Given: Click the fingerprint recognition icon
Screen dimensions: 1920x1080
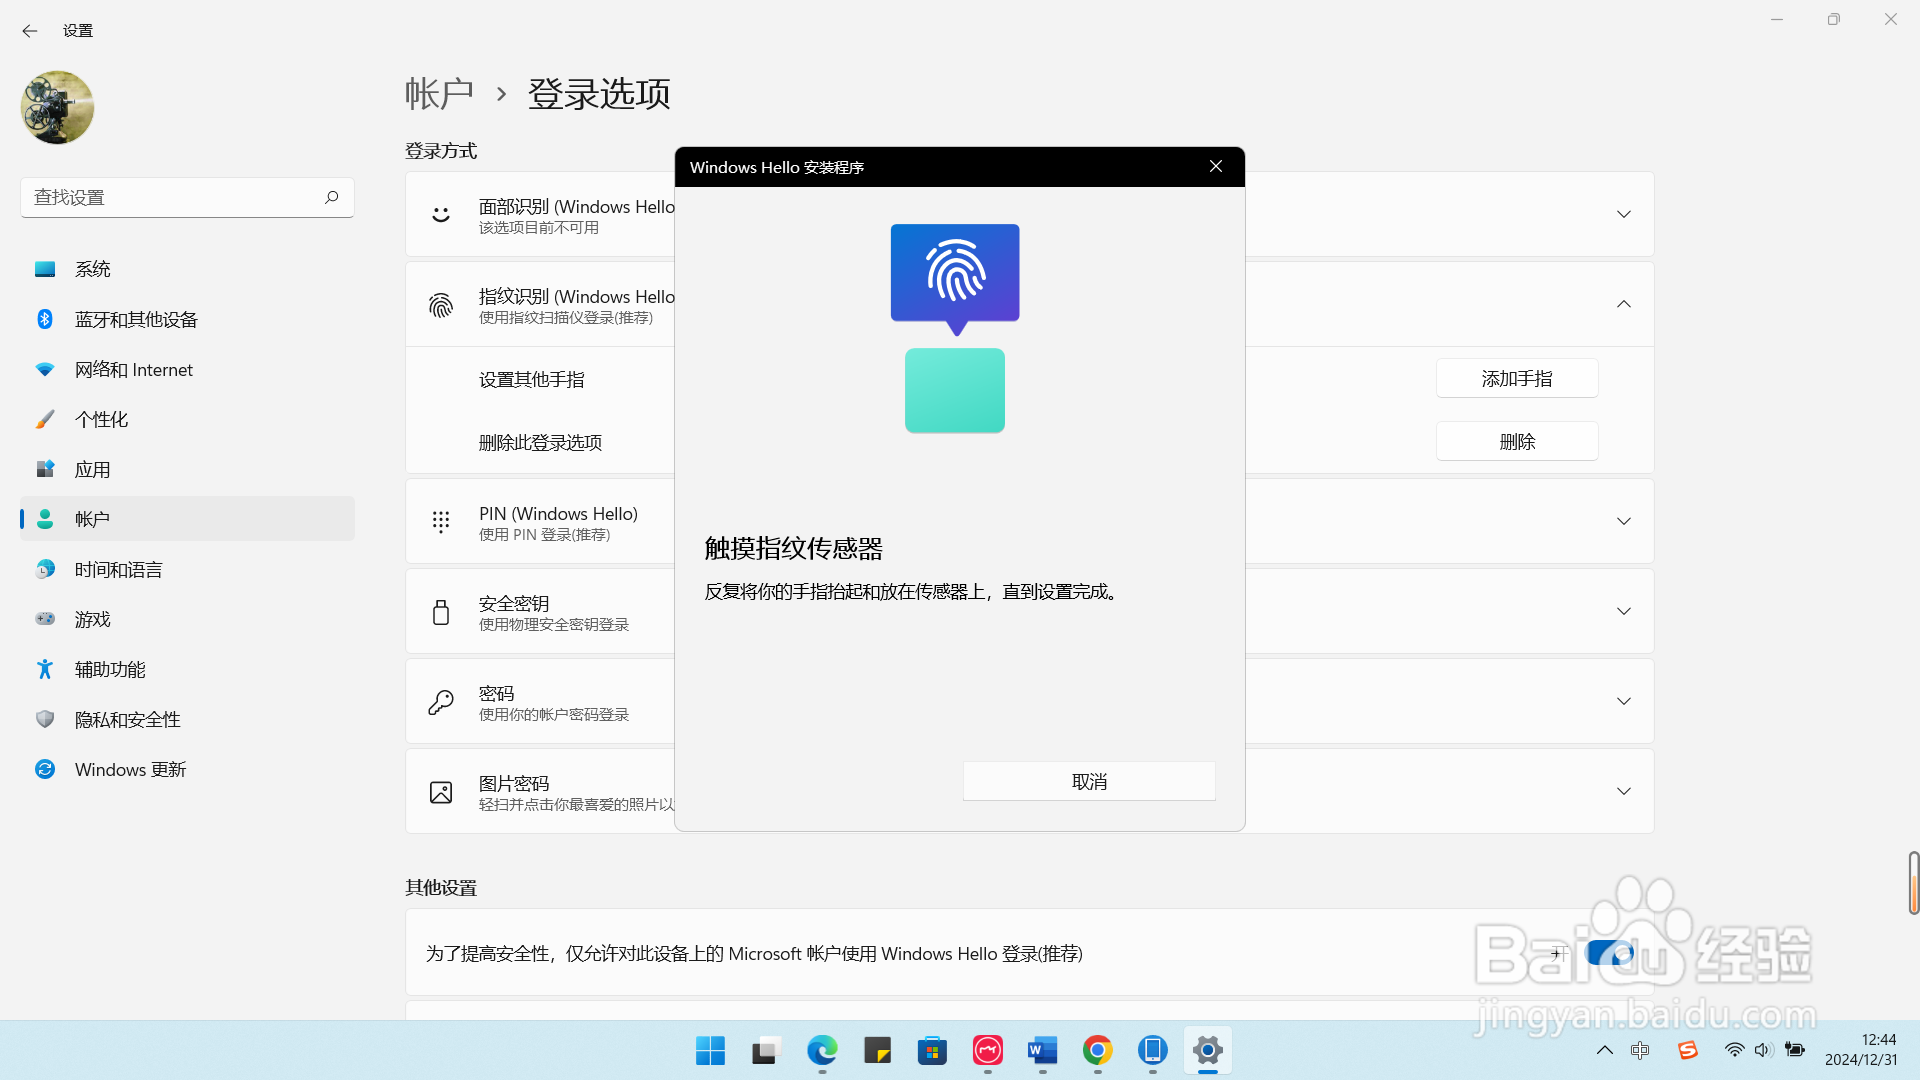Looking at the screenshot, I should (x=441, y=305).
